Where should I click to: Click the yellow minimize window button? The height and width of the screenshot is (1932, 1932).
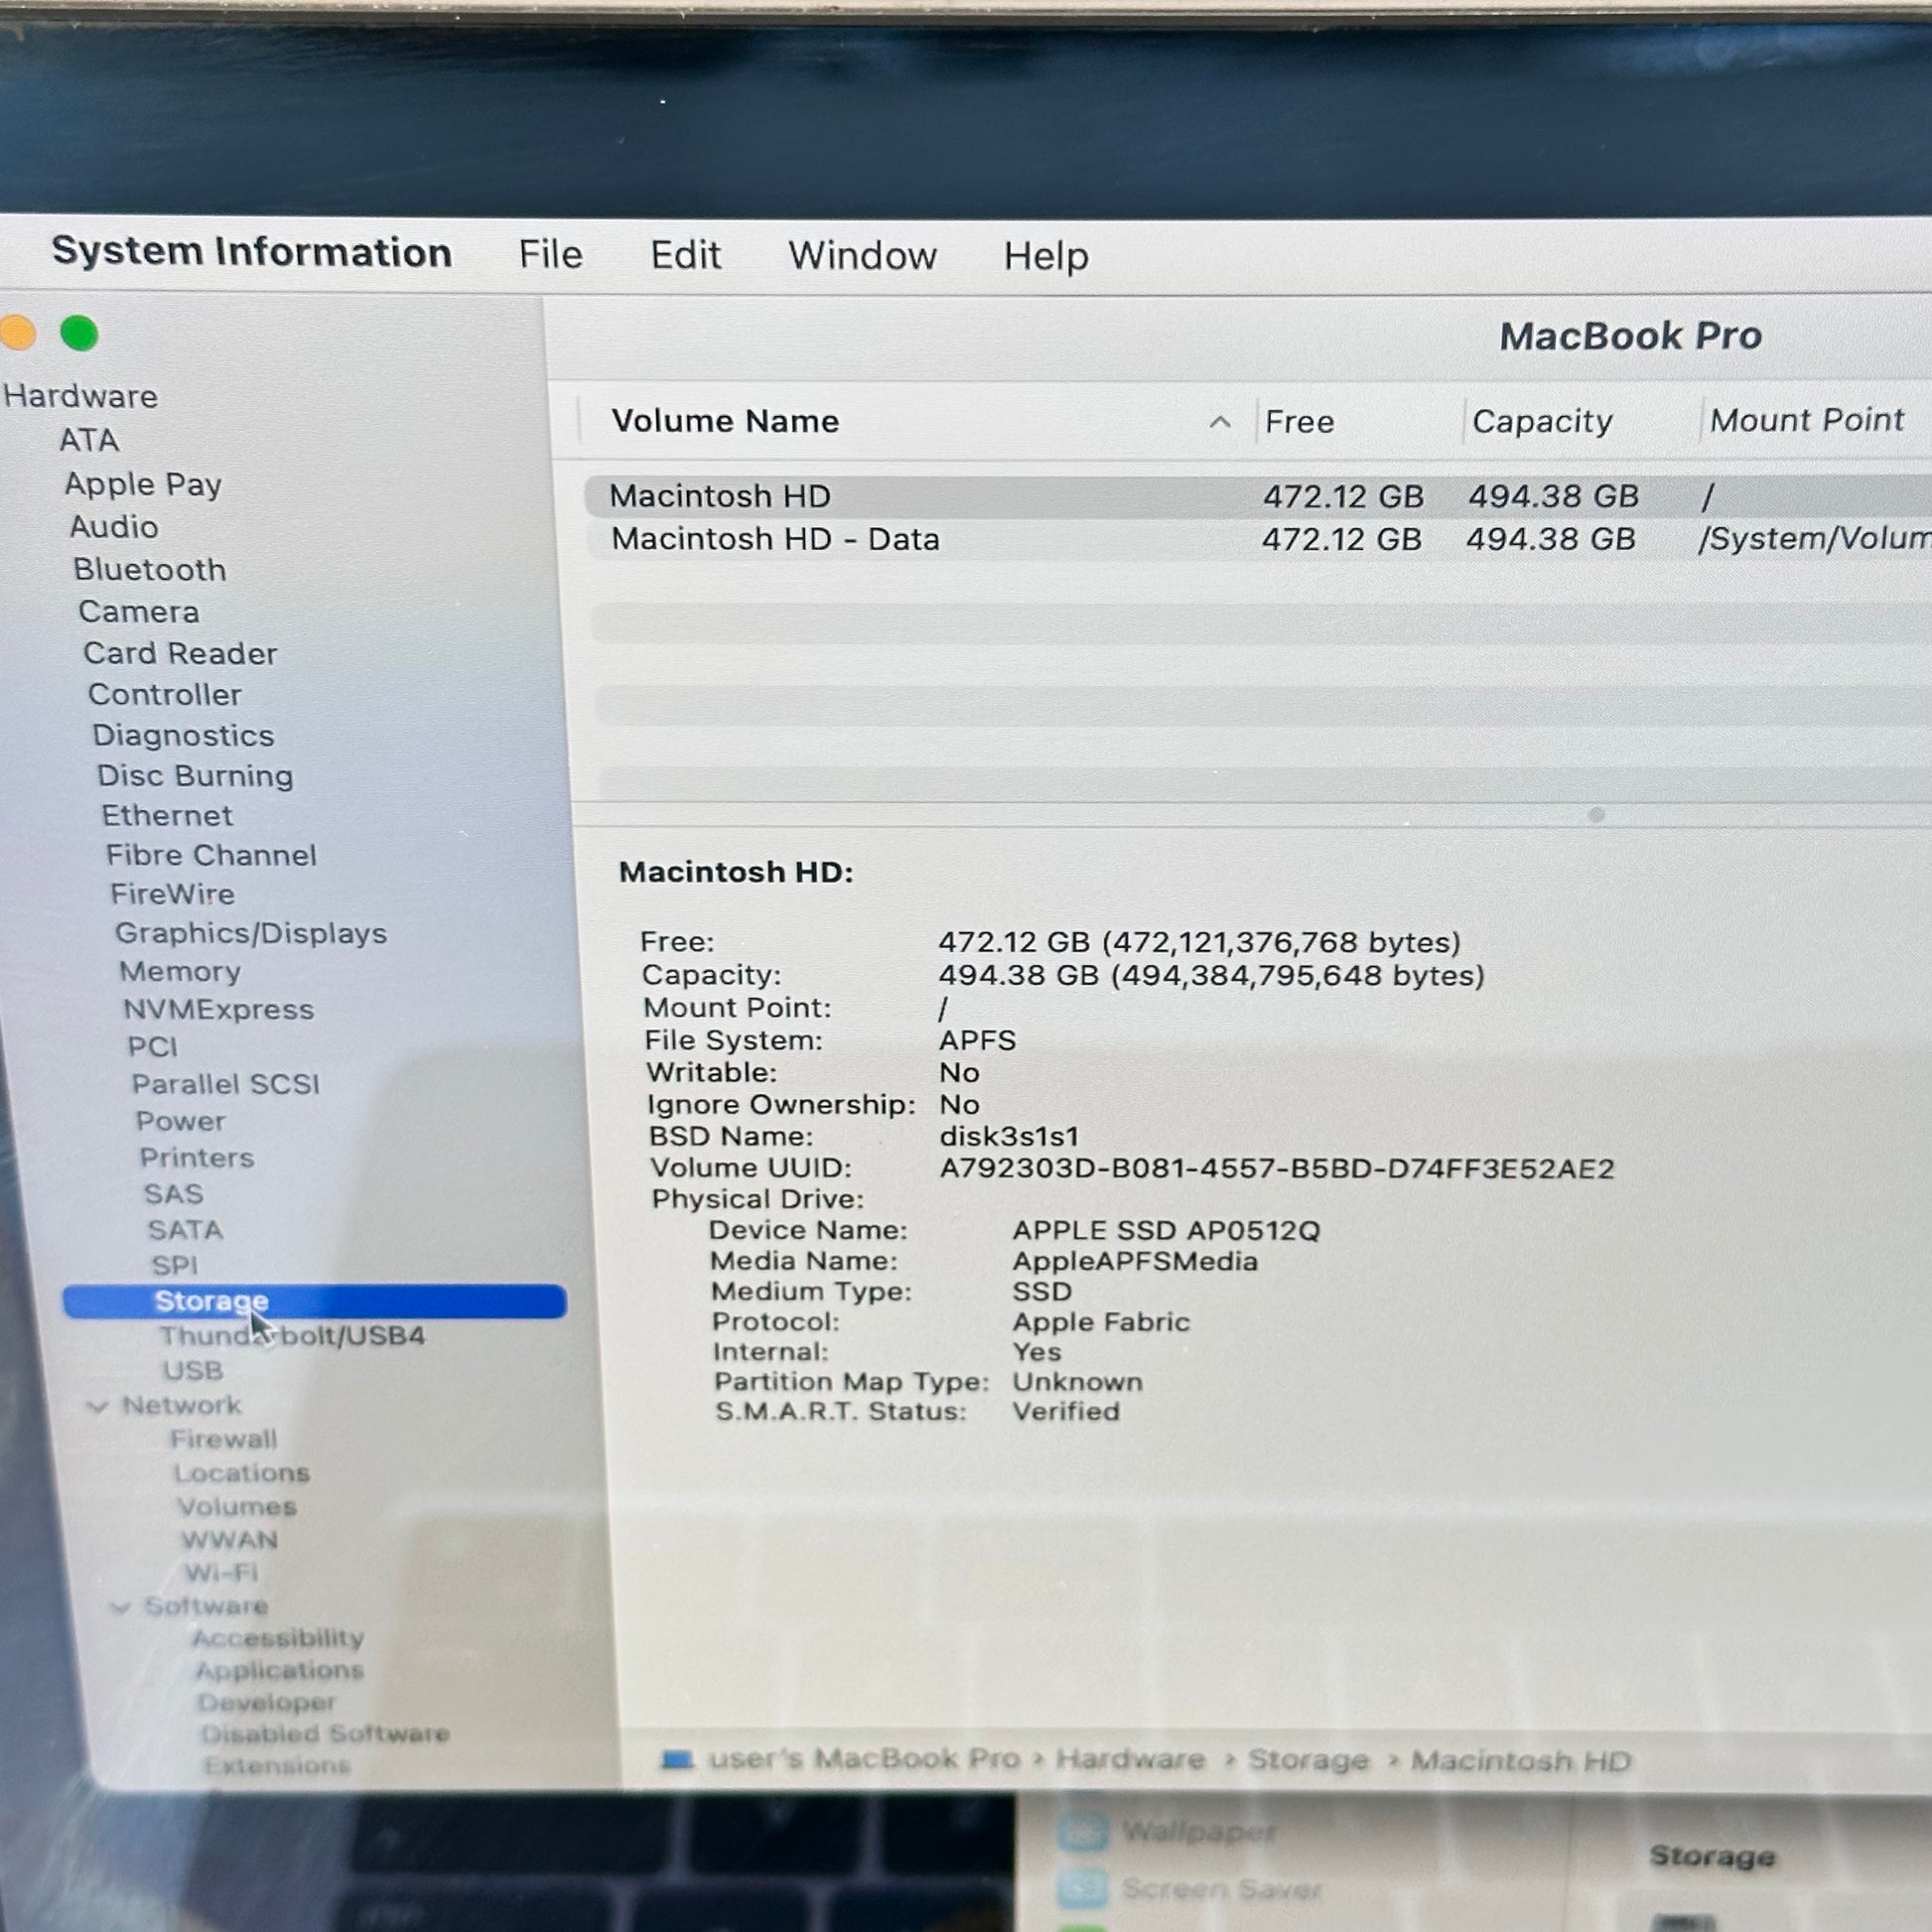17,331
